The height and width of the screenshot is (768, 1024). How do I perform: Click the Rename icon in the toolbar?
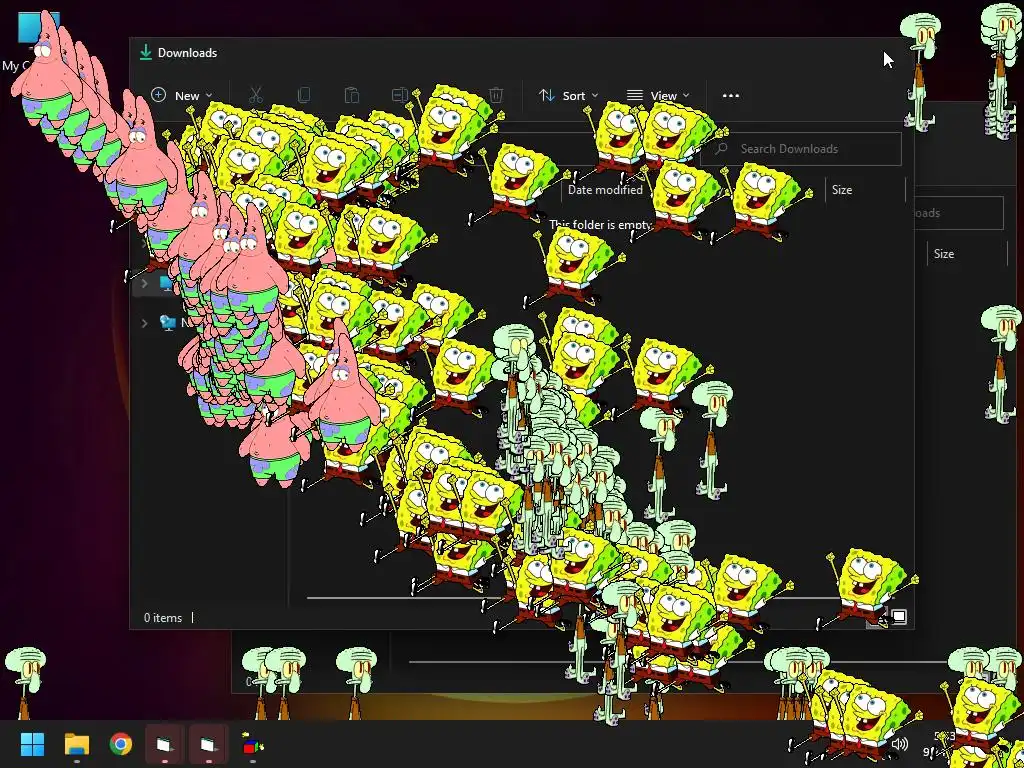(x=400, y=95)
